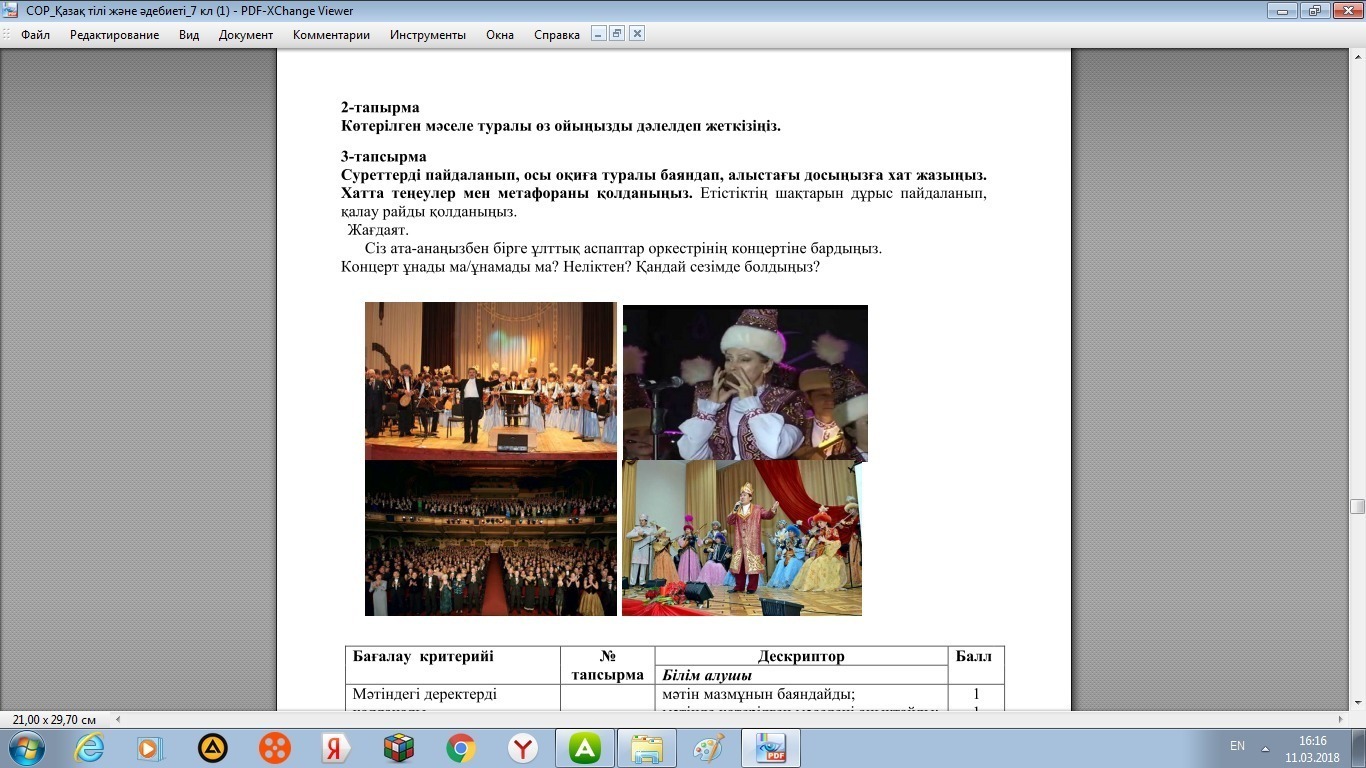Restore the document window via menu bar button
The width and height of the screenshot is (1366, 768).
(617, 33)
